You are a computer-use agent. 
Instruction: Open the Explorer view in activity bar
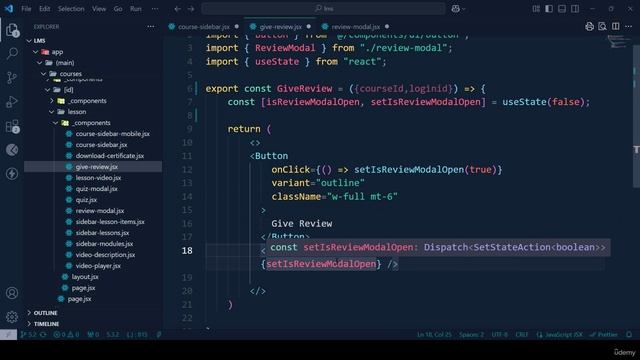pos(12,30)
